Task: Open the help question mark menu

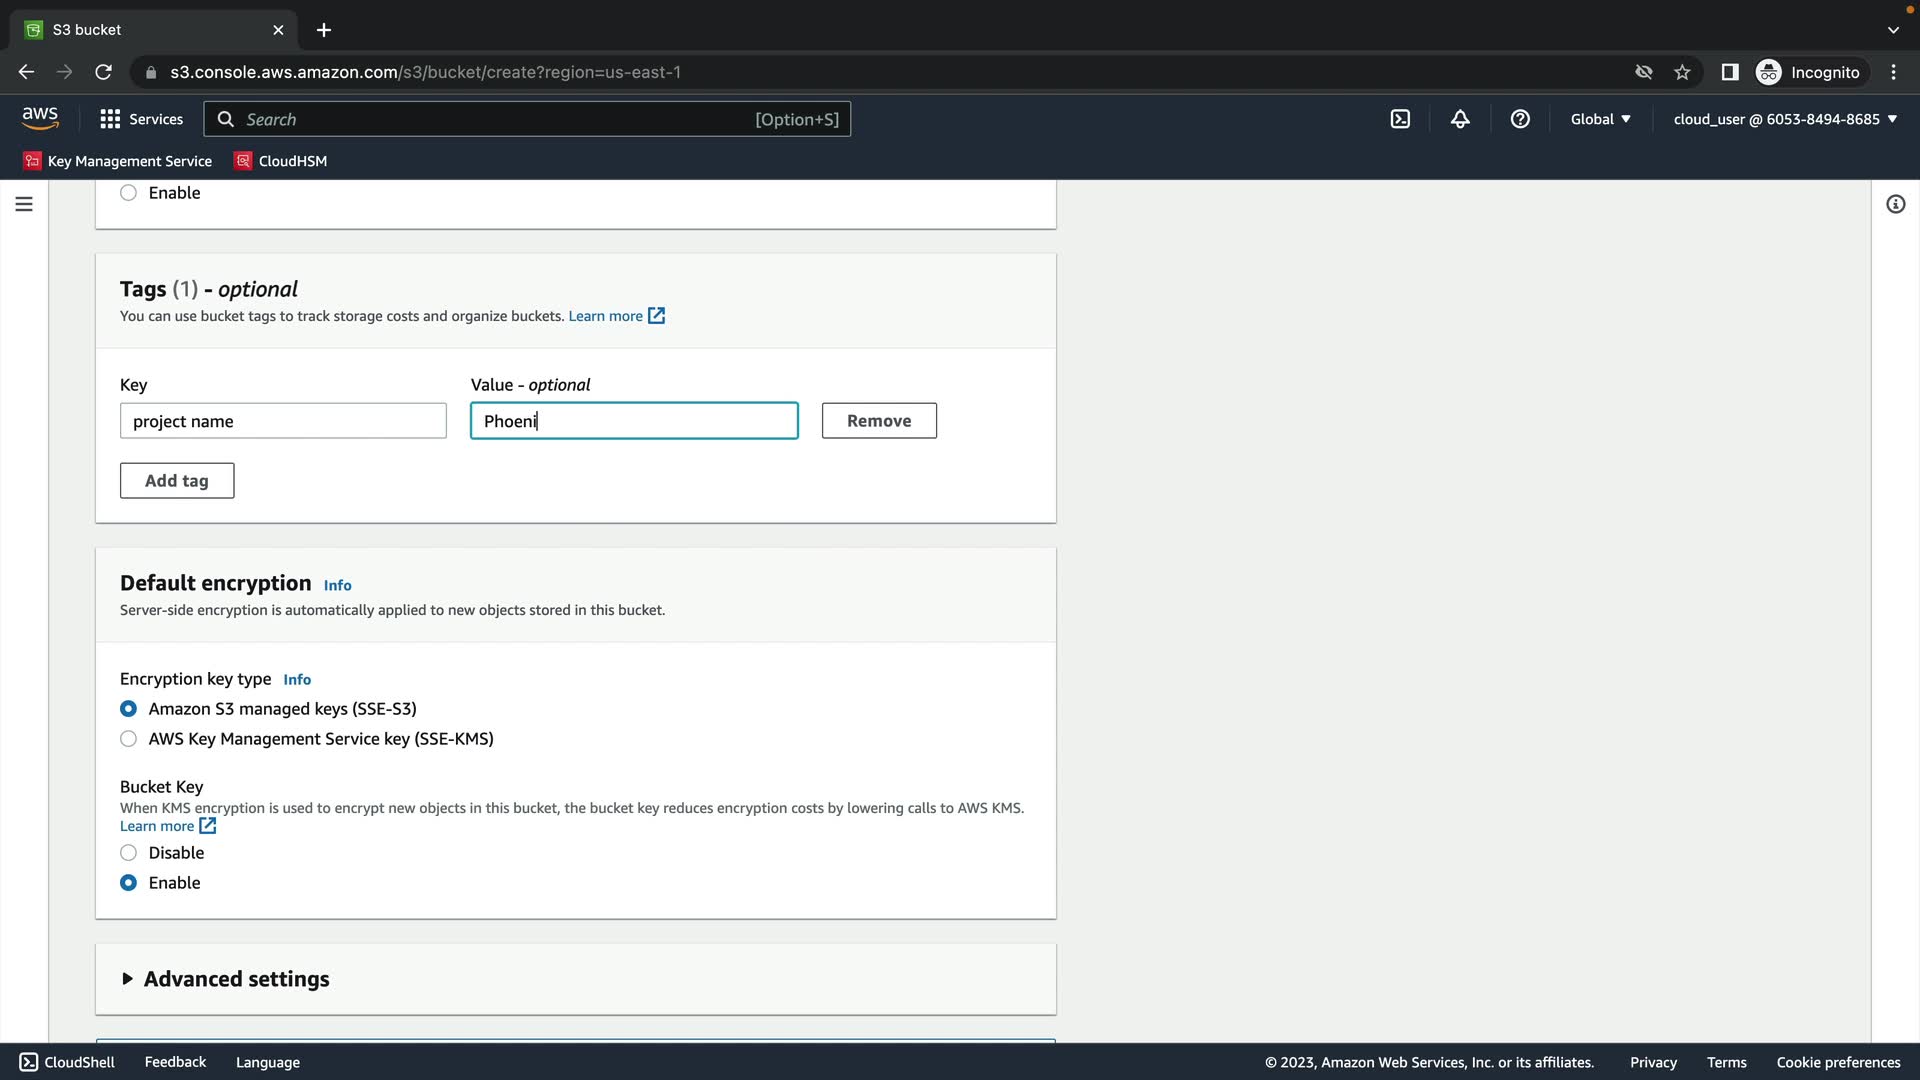Action: click(x=1520, y=119)
